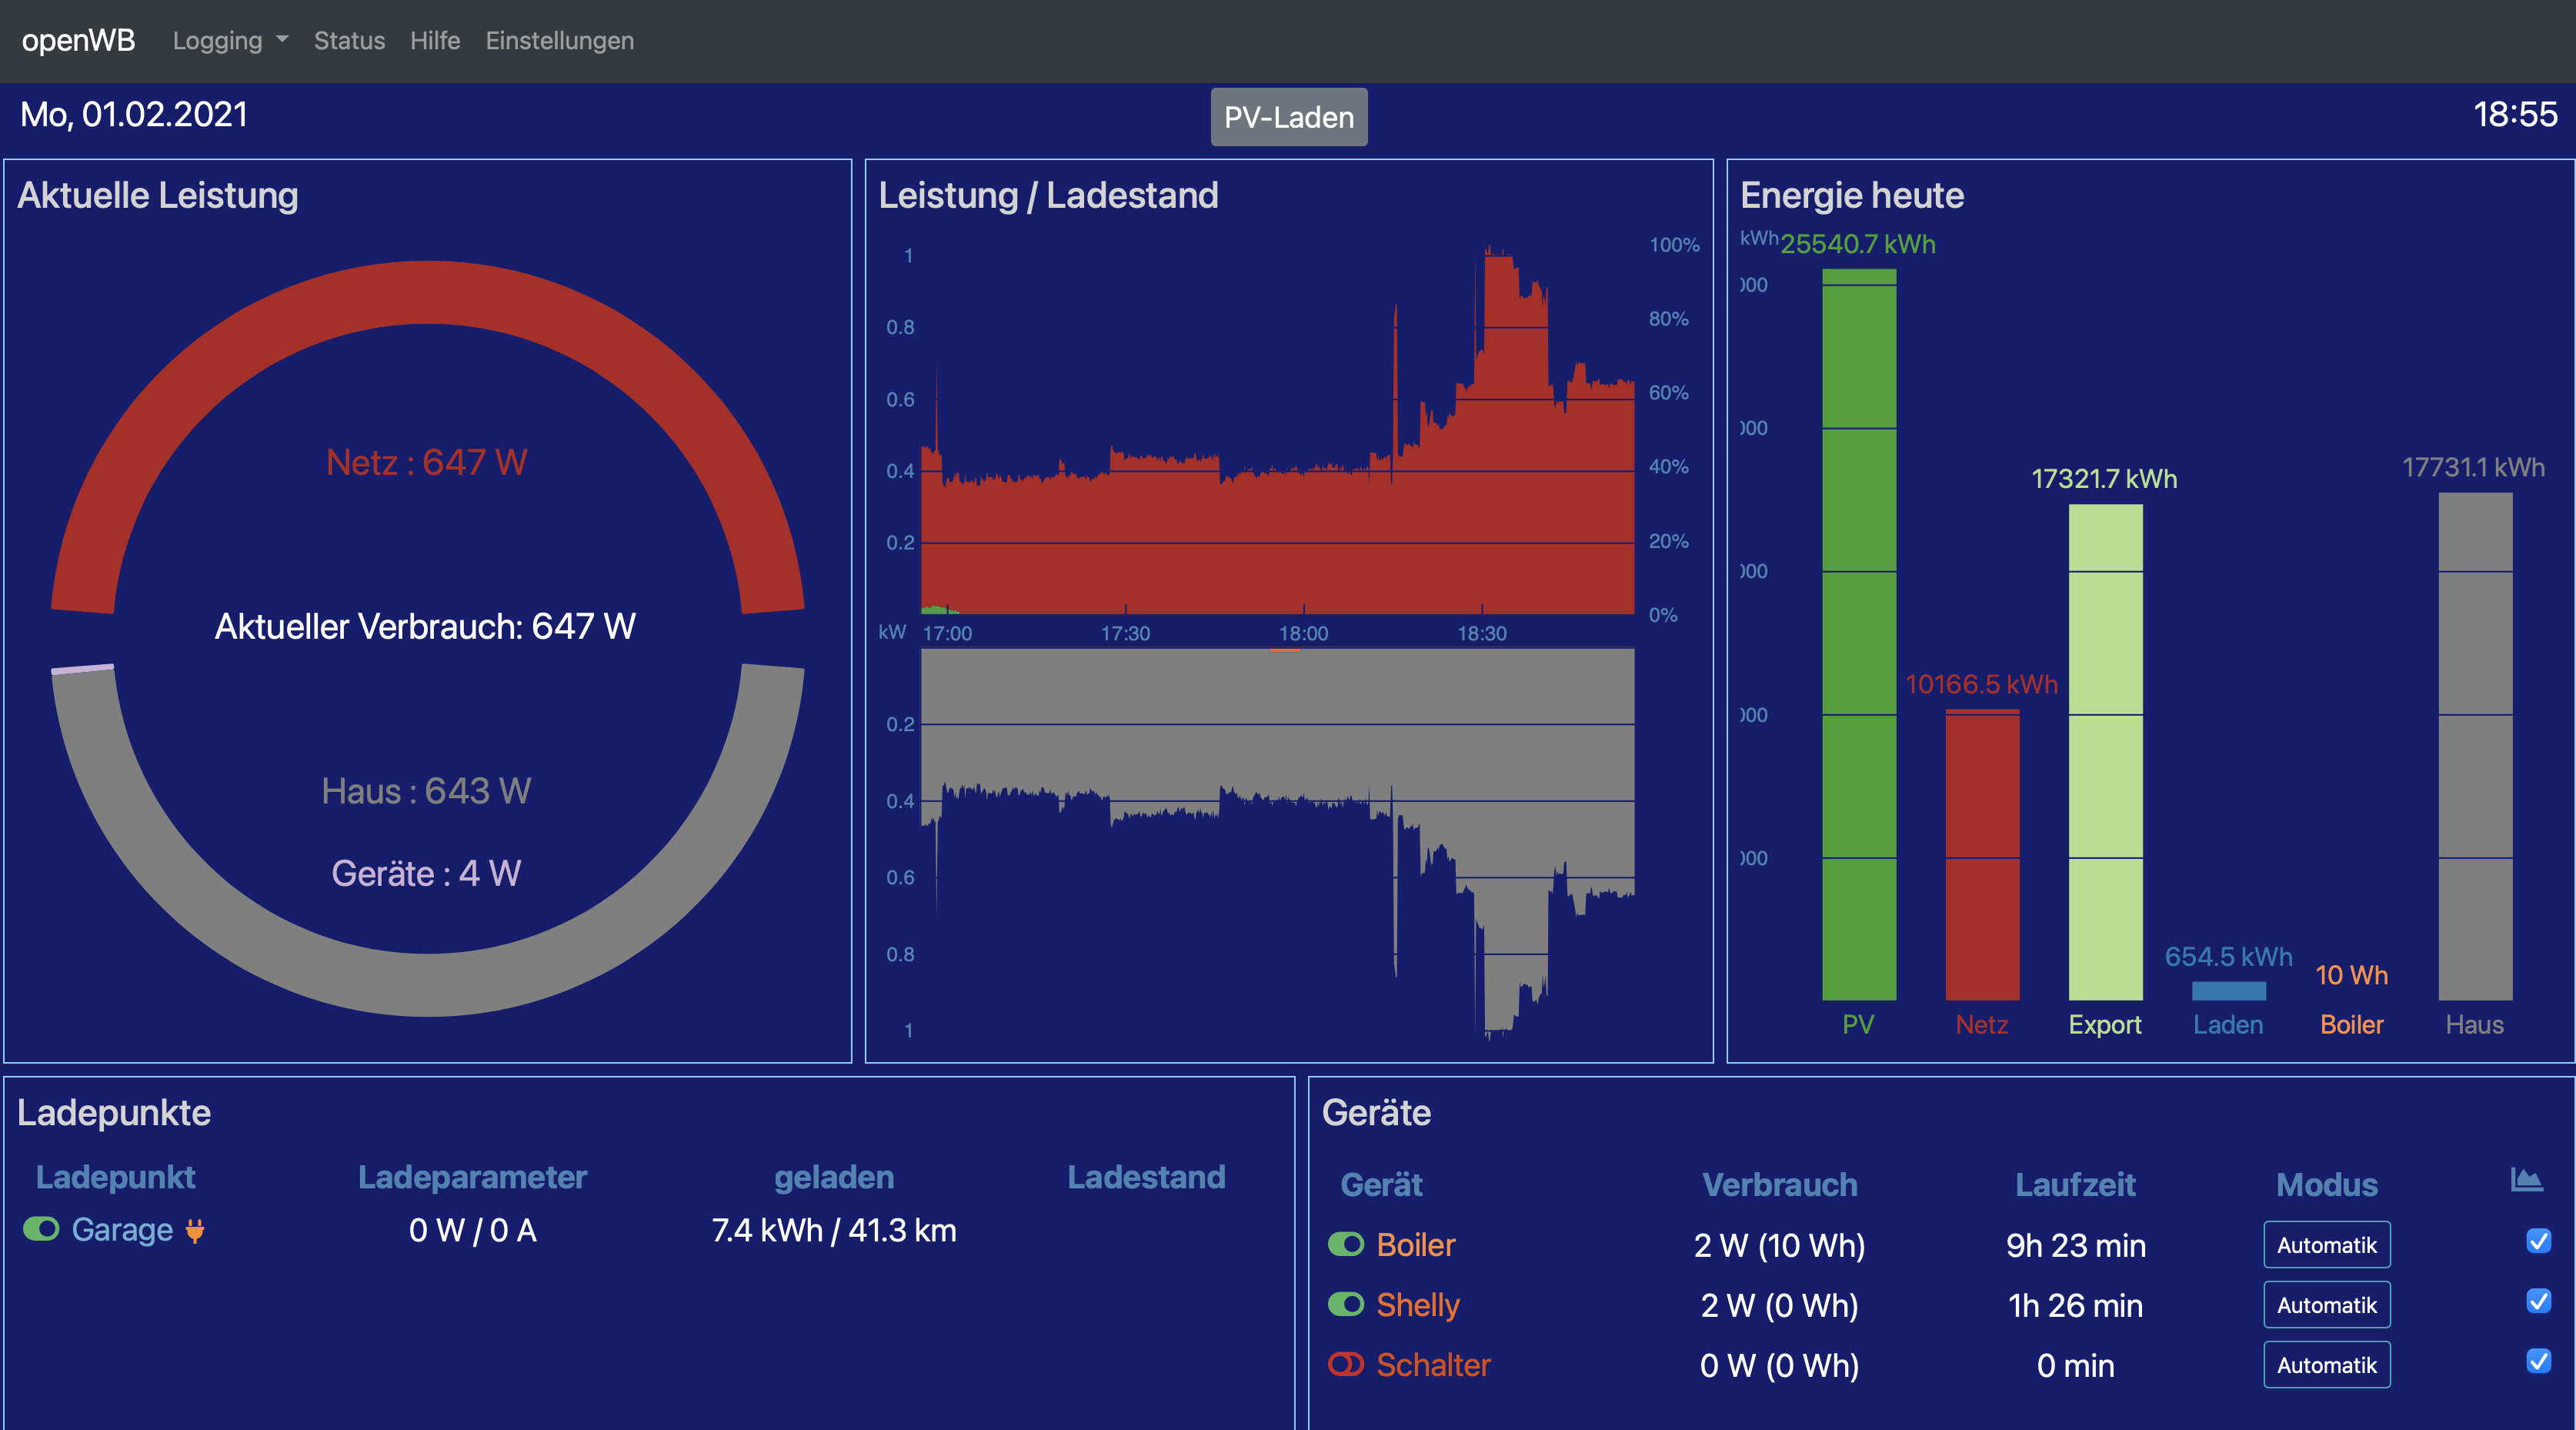The image size is (2576, 1430).
Task: Uncheck the Boiler graph checkbox
Action: click(2538, 1241)
